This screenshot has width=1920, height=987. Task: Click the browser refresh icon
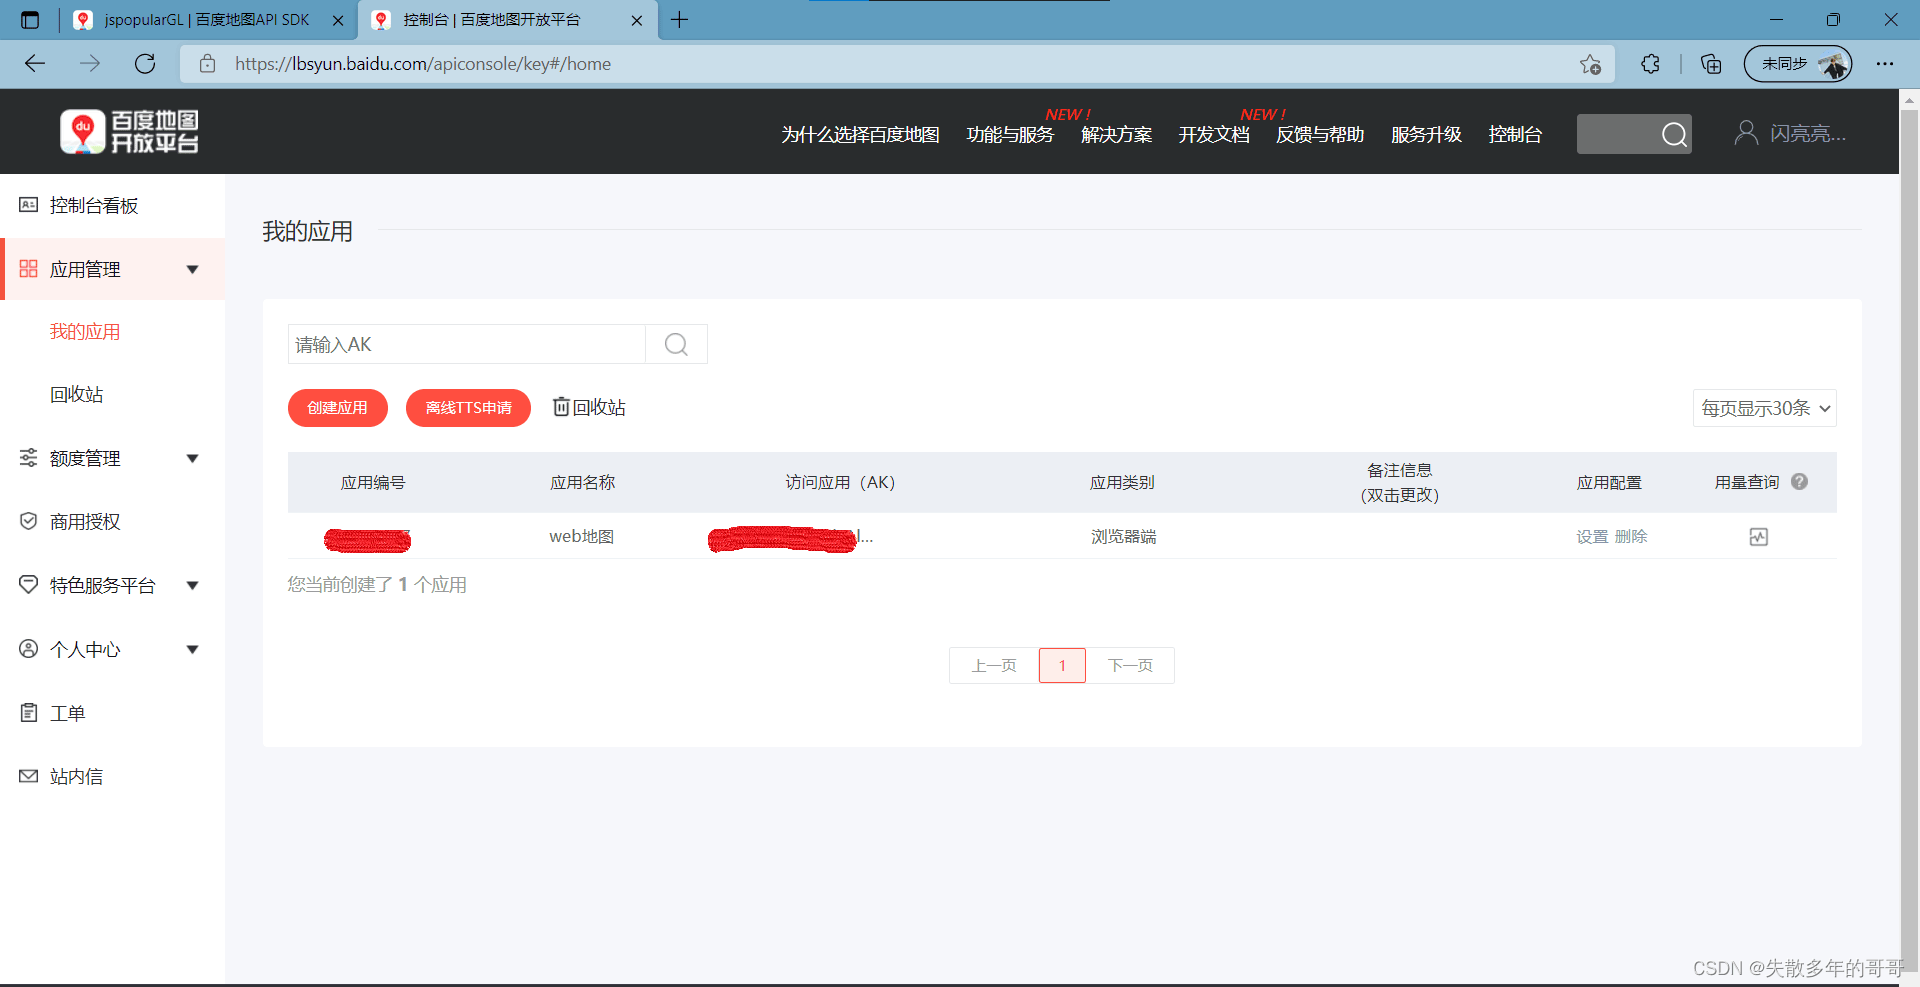[145, 64]
